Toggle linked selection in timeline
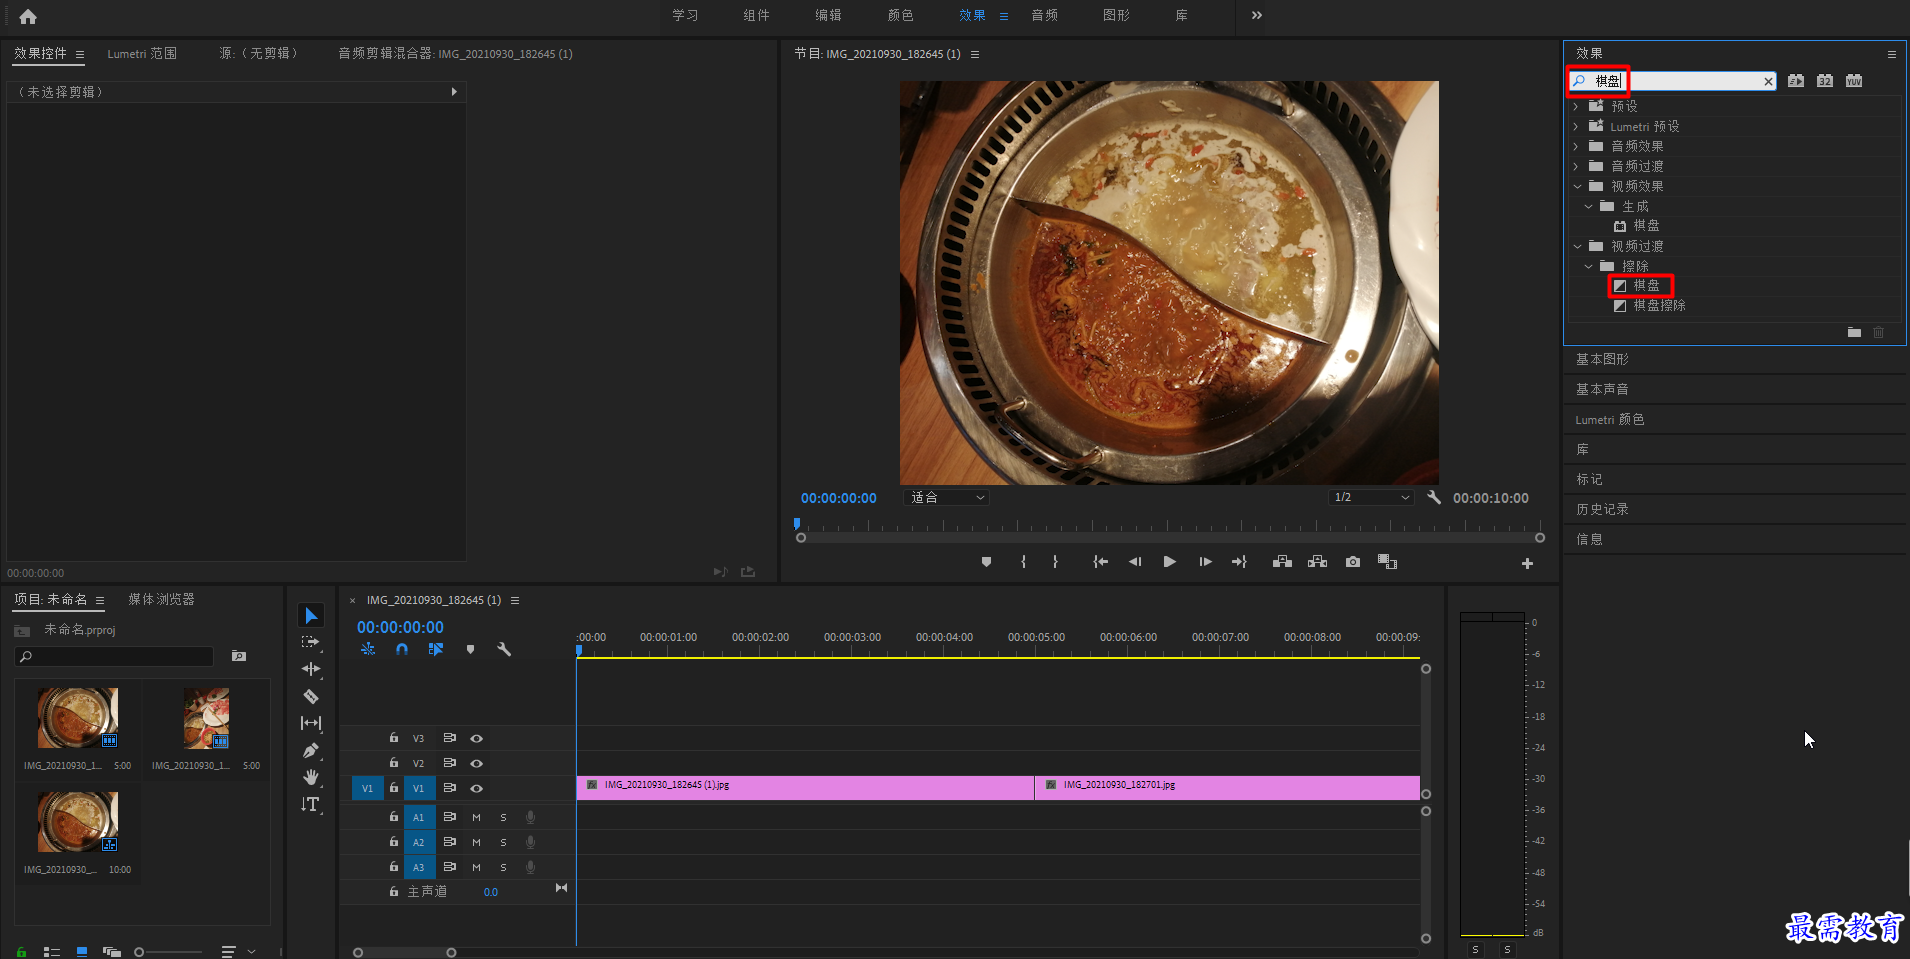The image size is (1910, 959). coord(436,649)
